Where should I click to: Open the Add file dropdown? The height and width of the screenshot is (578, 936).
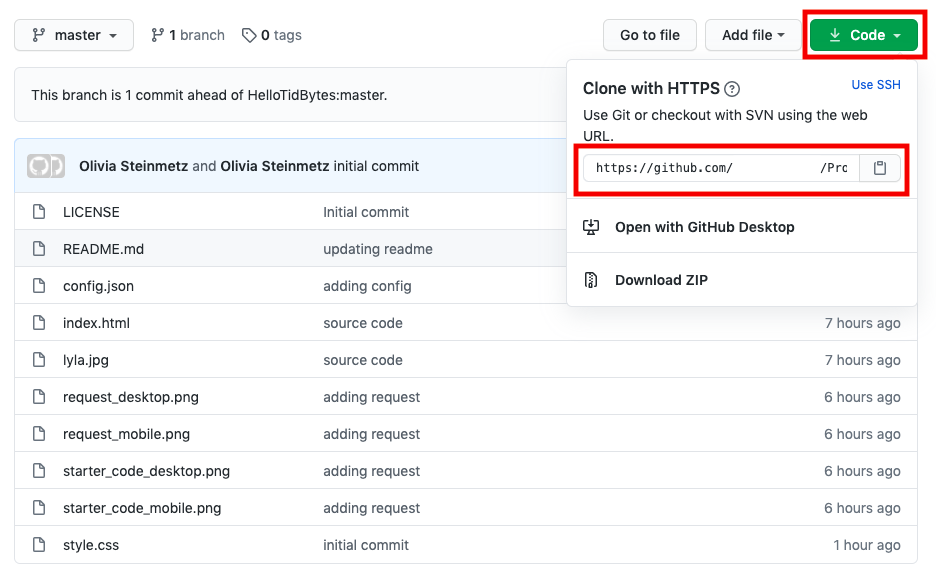(x=753, y=34)
